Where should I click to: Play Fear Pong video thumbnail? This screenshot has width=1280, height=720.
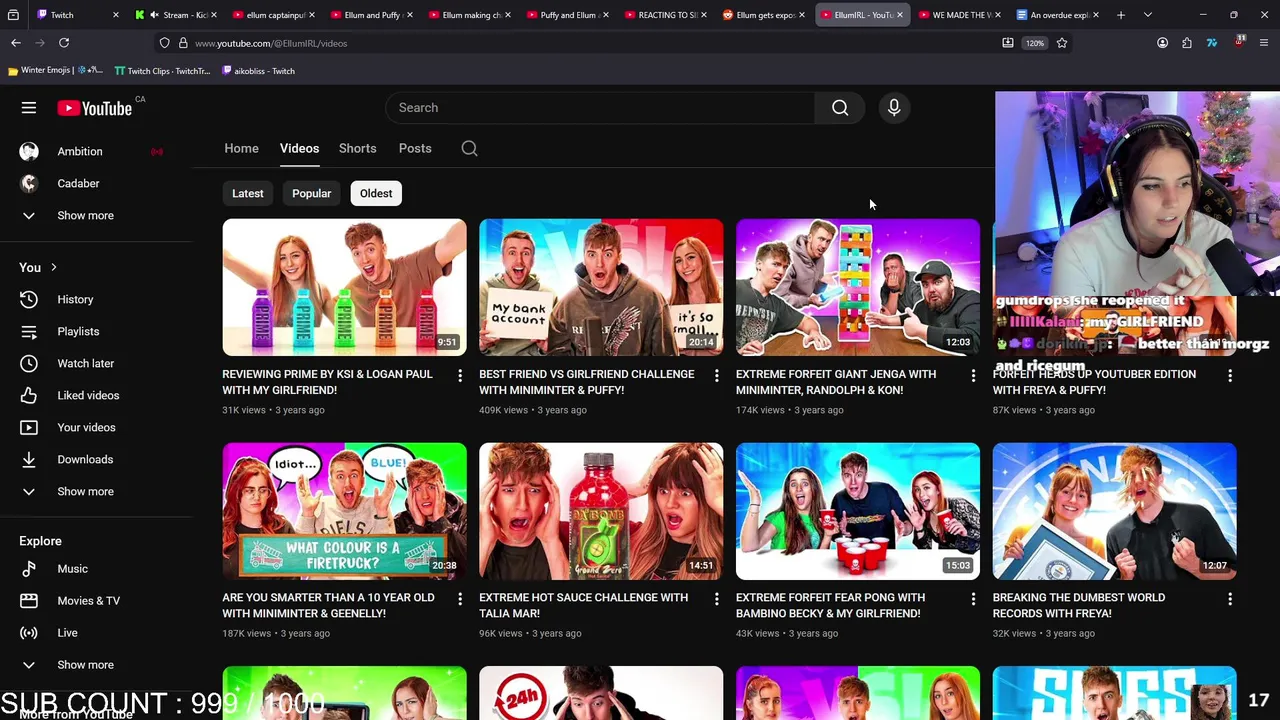858,511
